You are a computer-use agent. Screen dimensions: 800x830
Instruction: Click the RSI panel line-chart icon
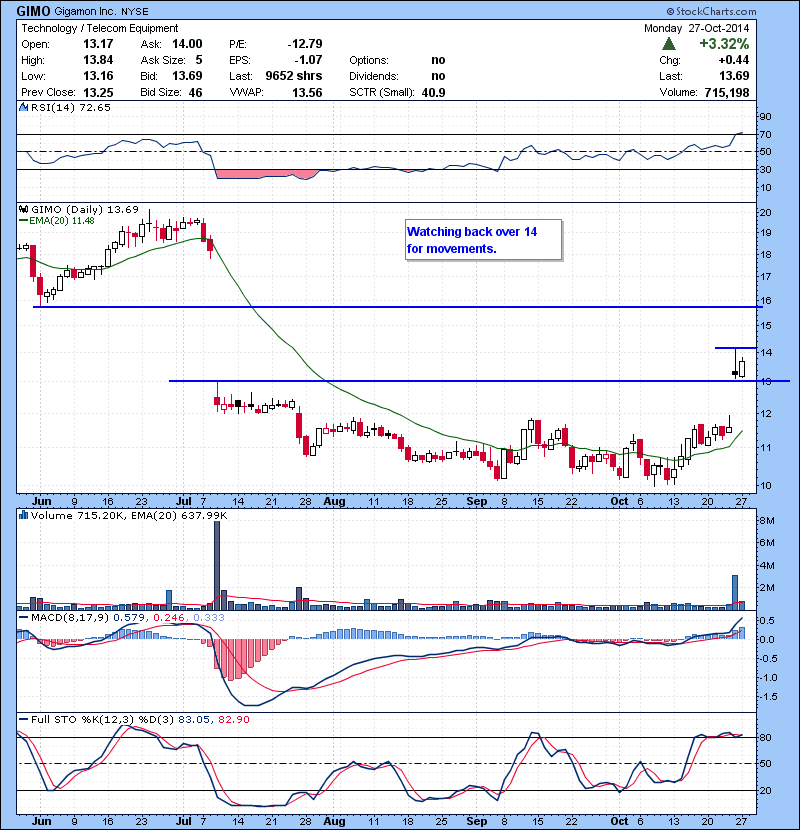(x=23, y=107)
